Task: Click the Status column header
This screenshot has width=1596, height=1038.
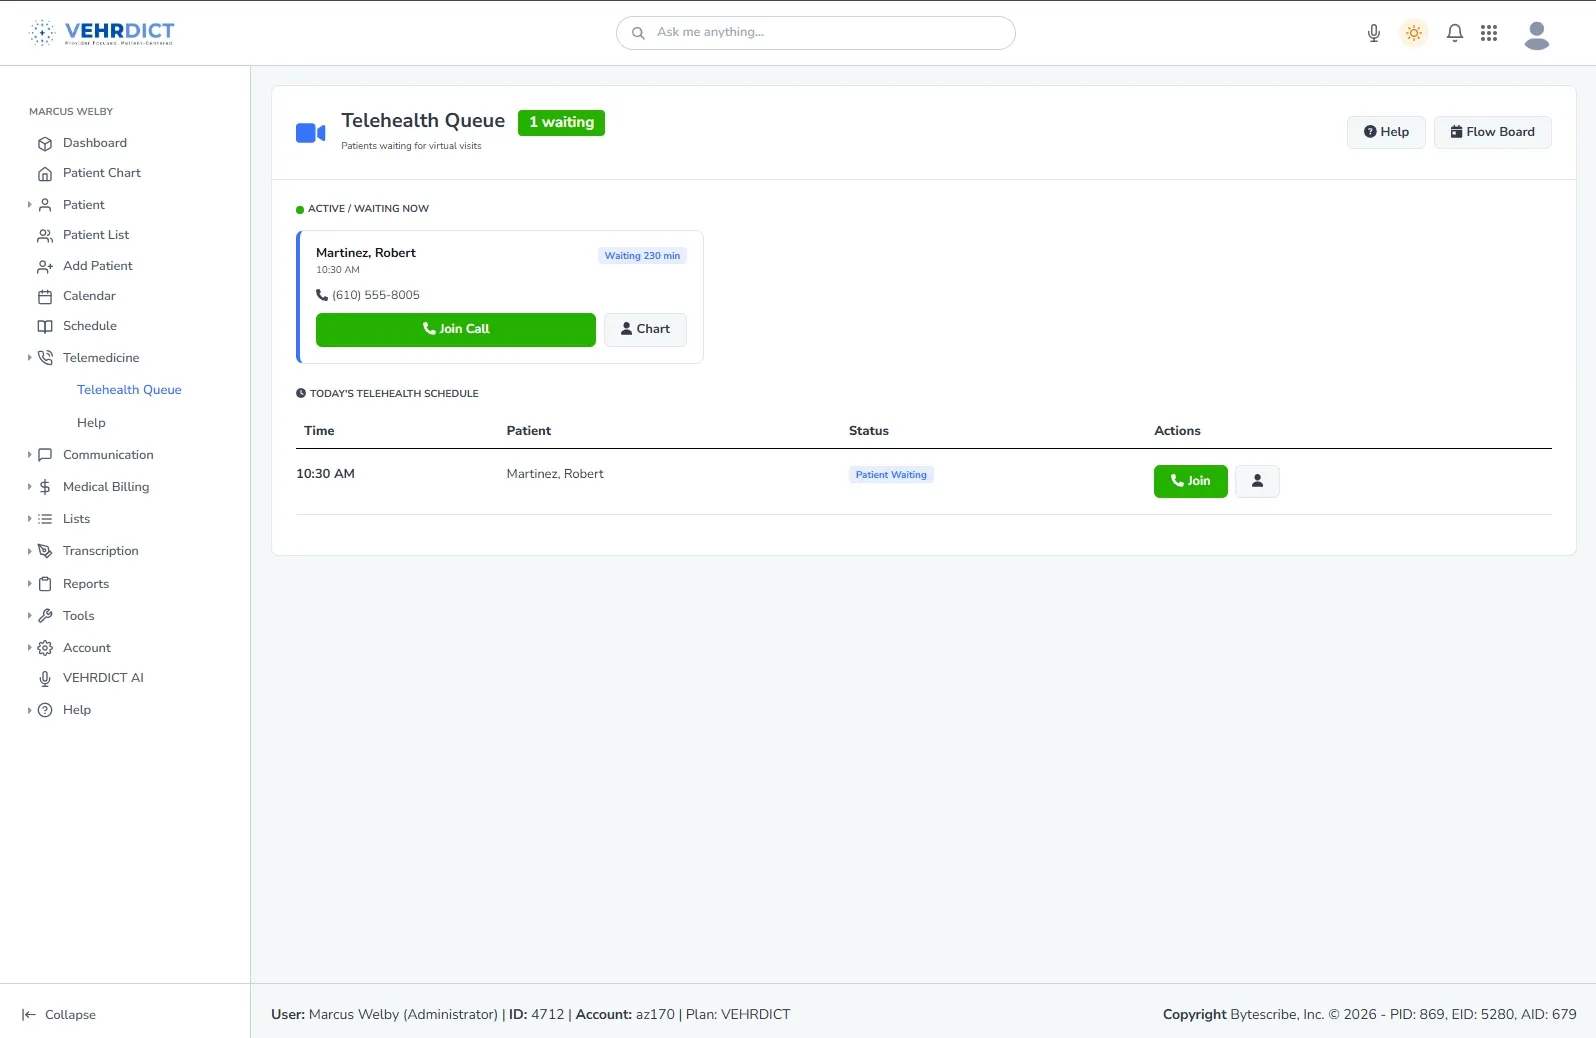Action: click(869, 431)
